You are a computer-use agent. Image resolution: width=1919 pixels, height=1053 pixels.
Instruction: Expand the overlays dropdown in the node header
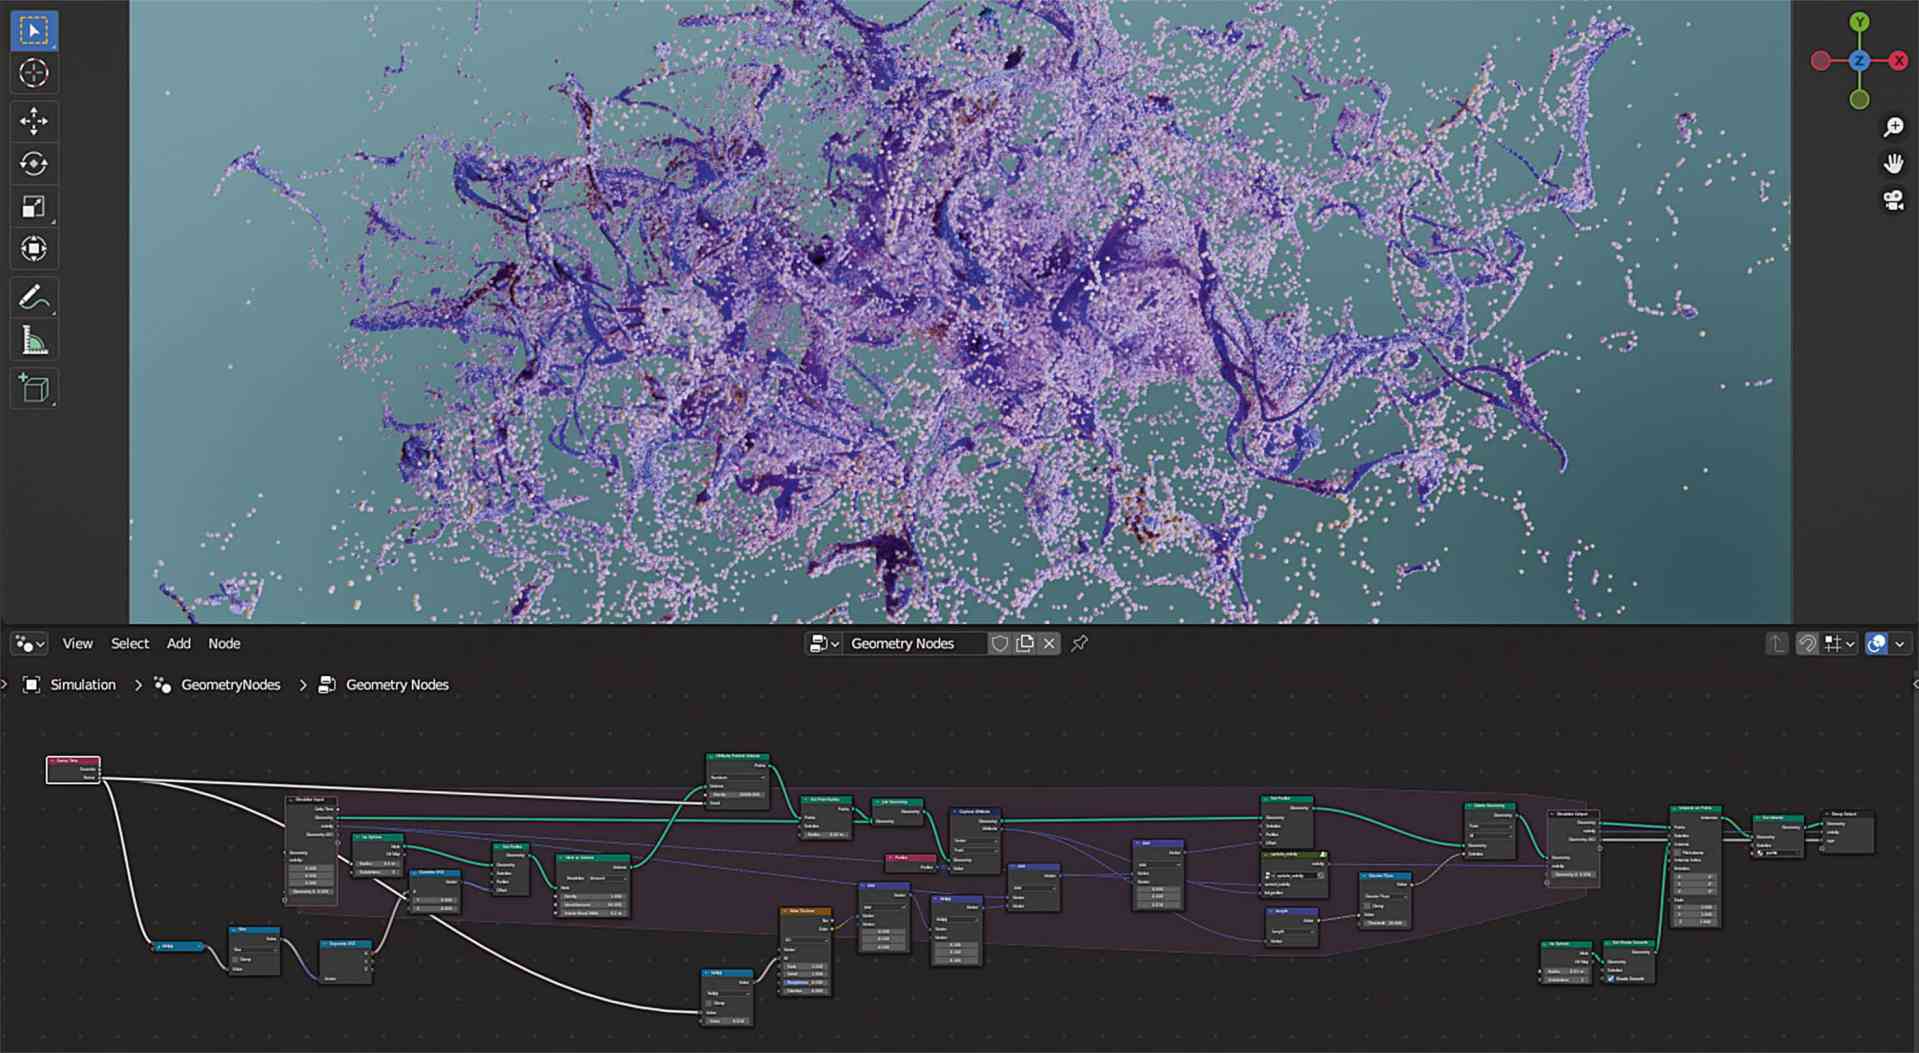coord(1901,643)
